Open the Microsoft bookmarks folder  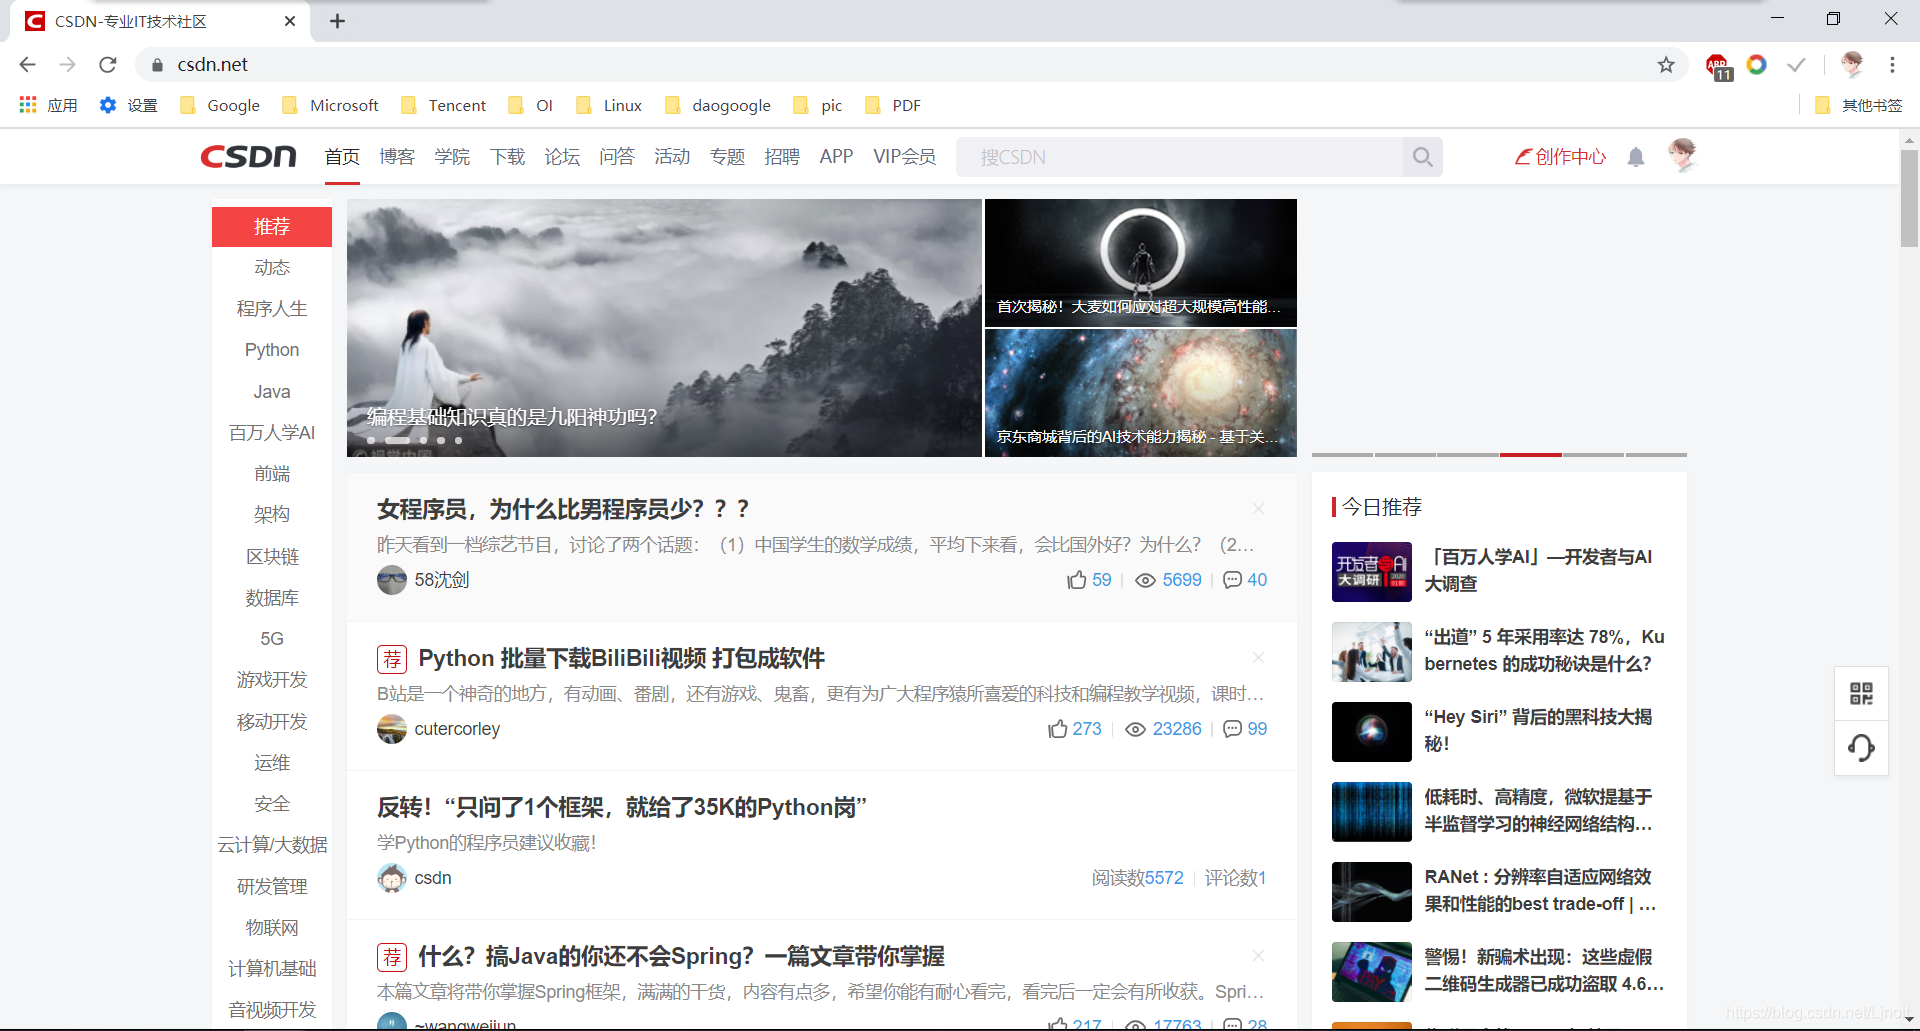pos(330,105)
